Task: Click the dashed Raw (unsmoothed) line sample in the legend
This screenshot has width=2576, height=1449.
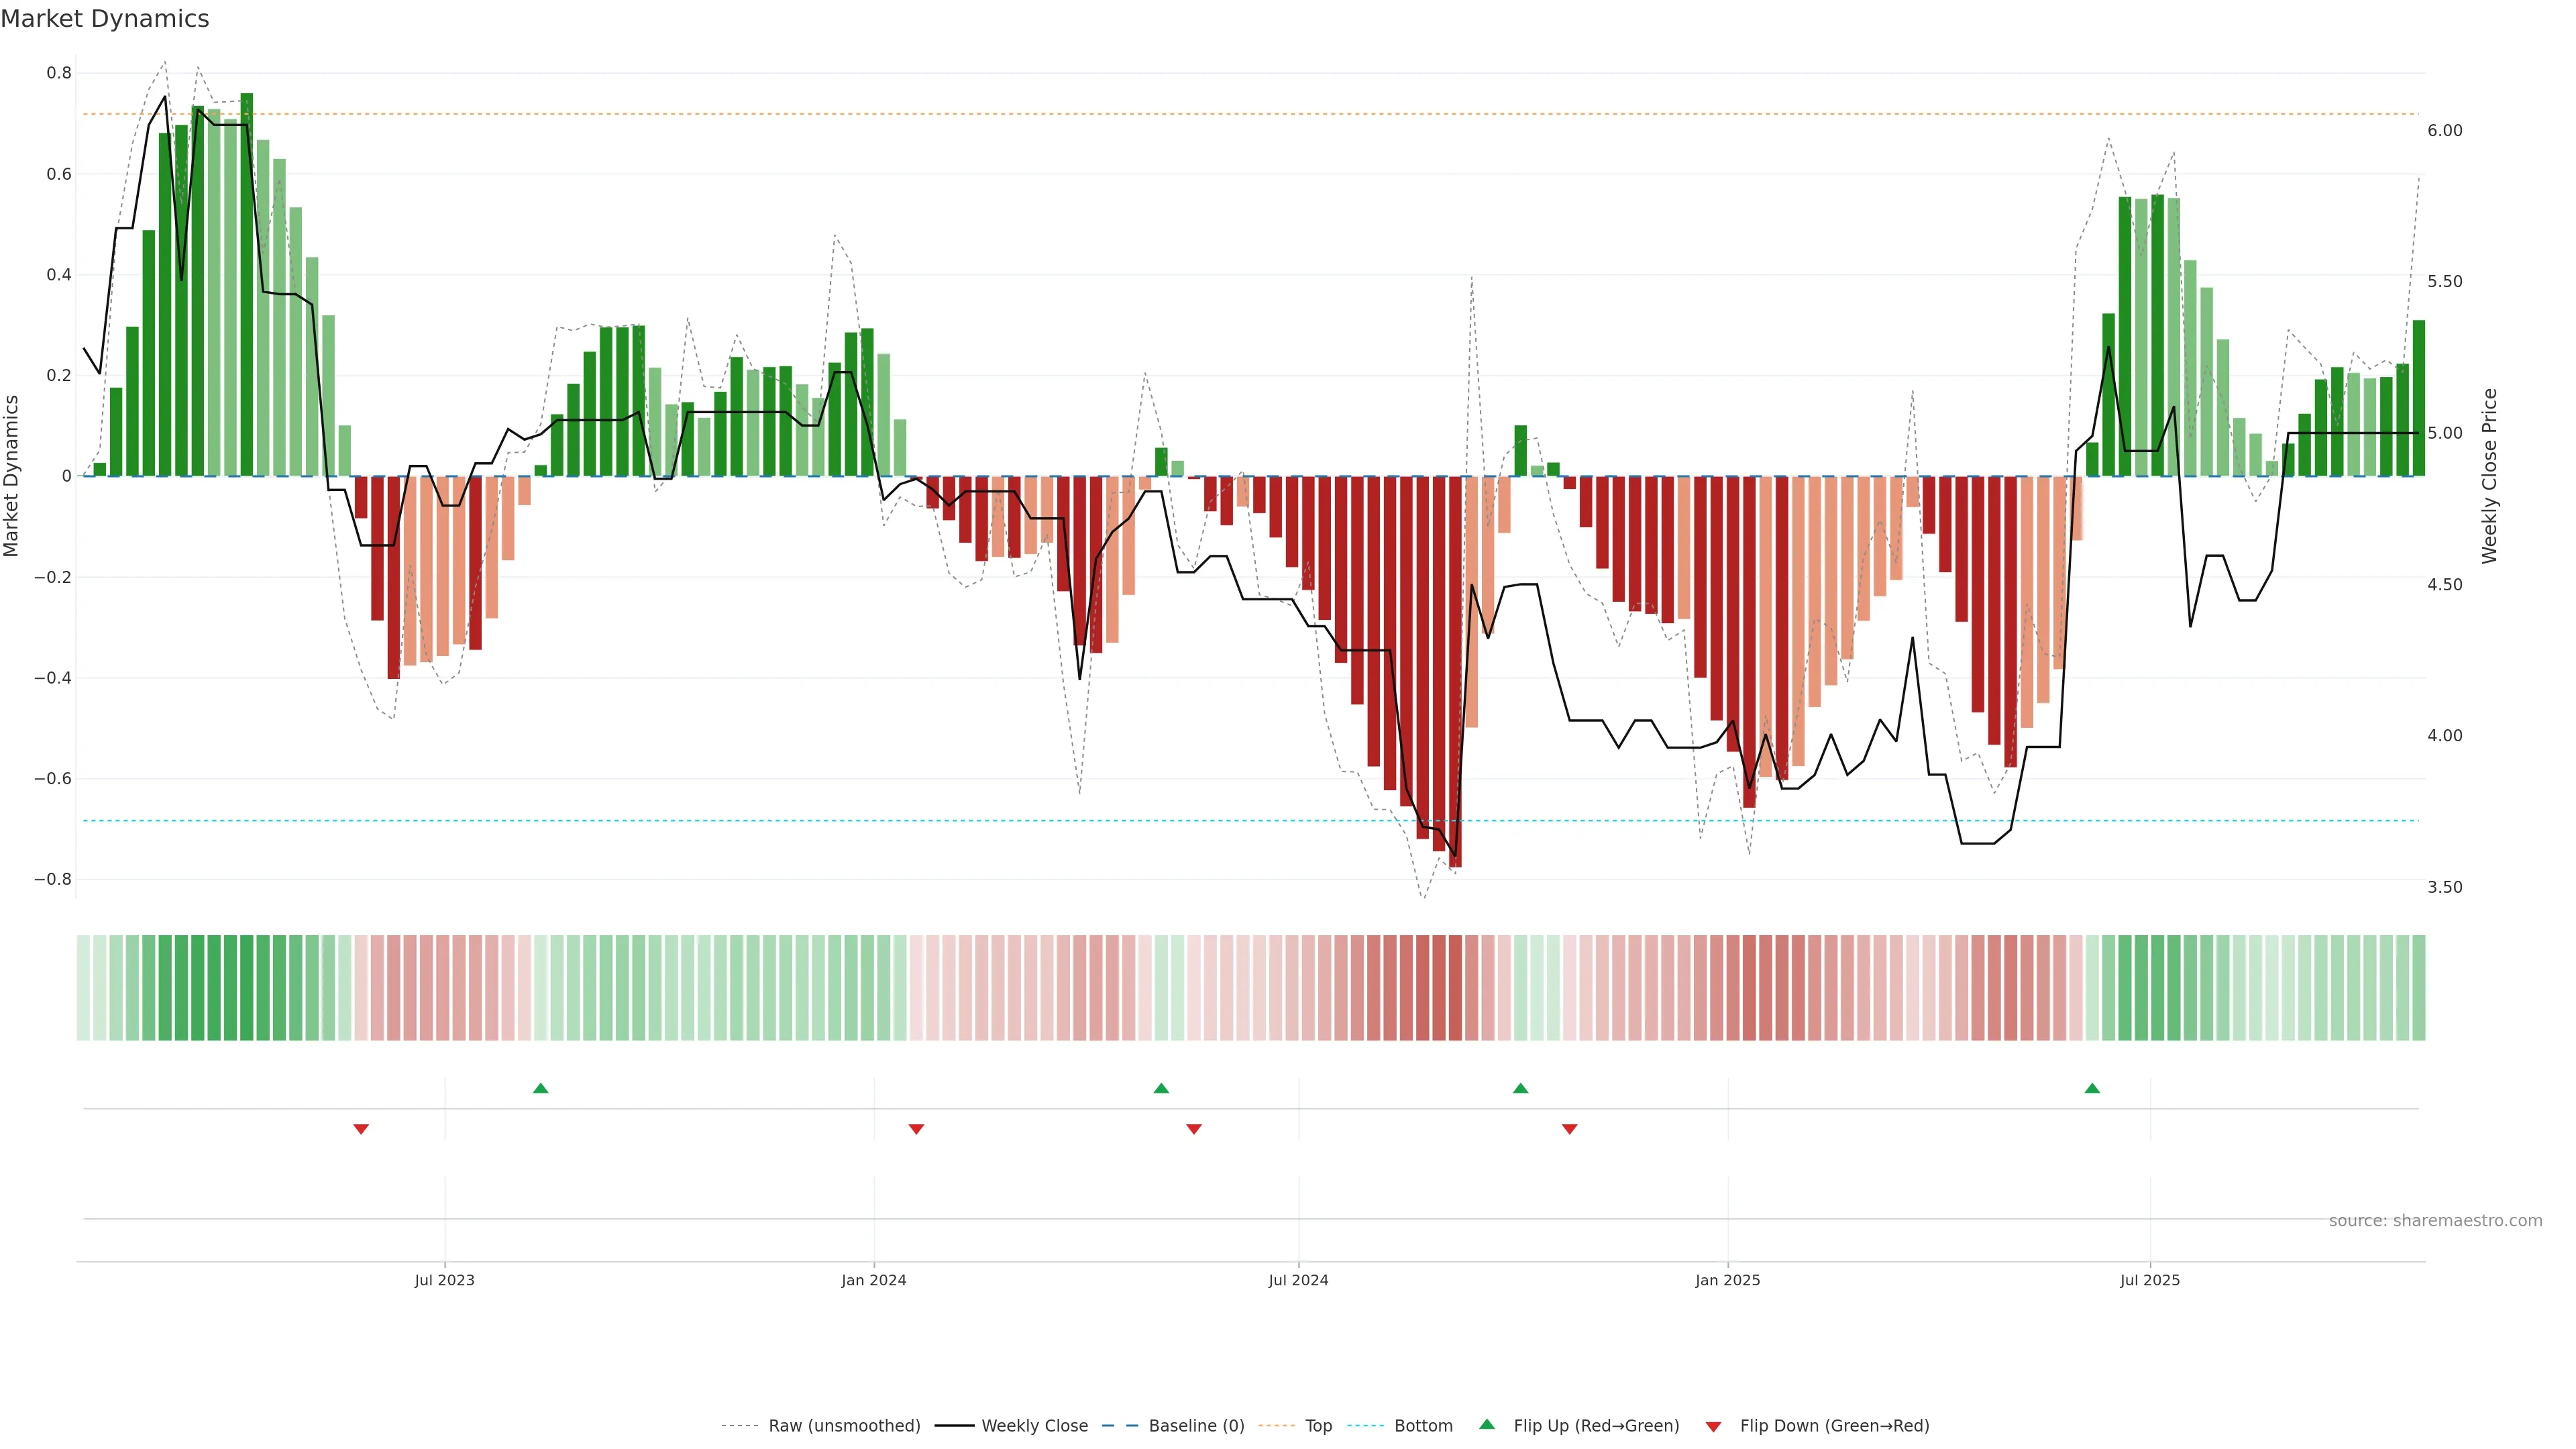Action: 739,1426
